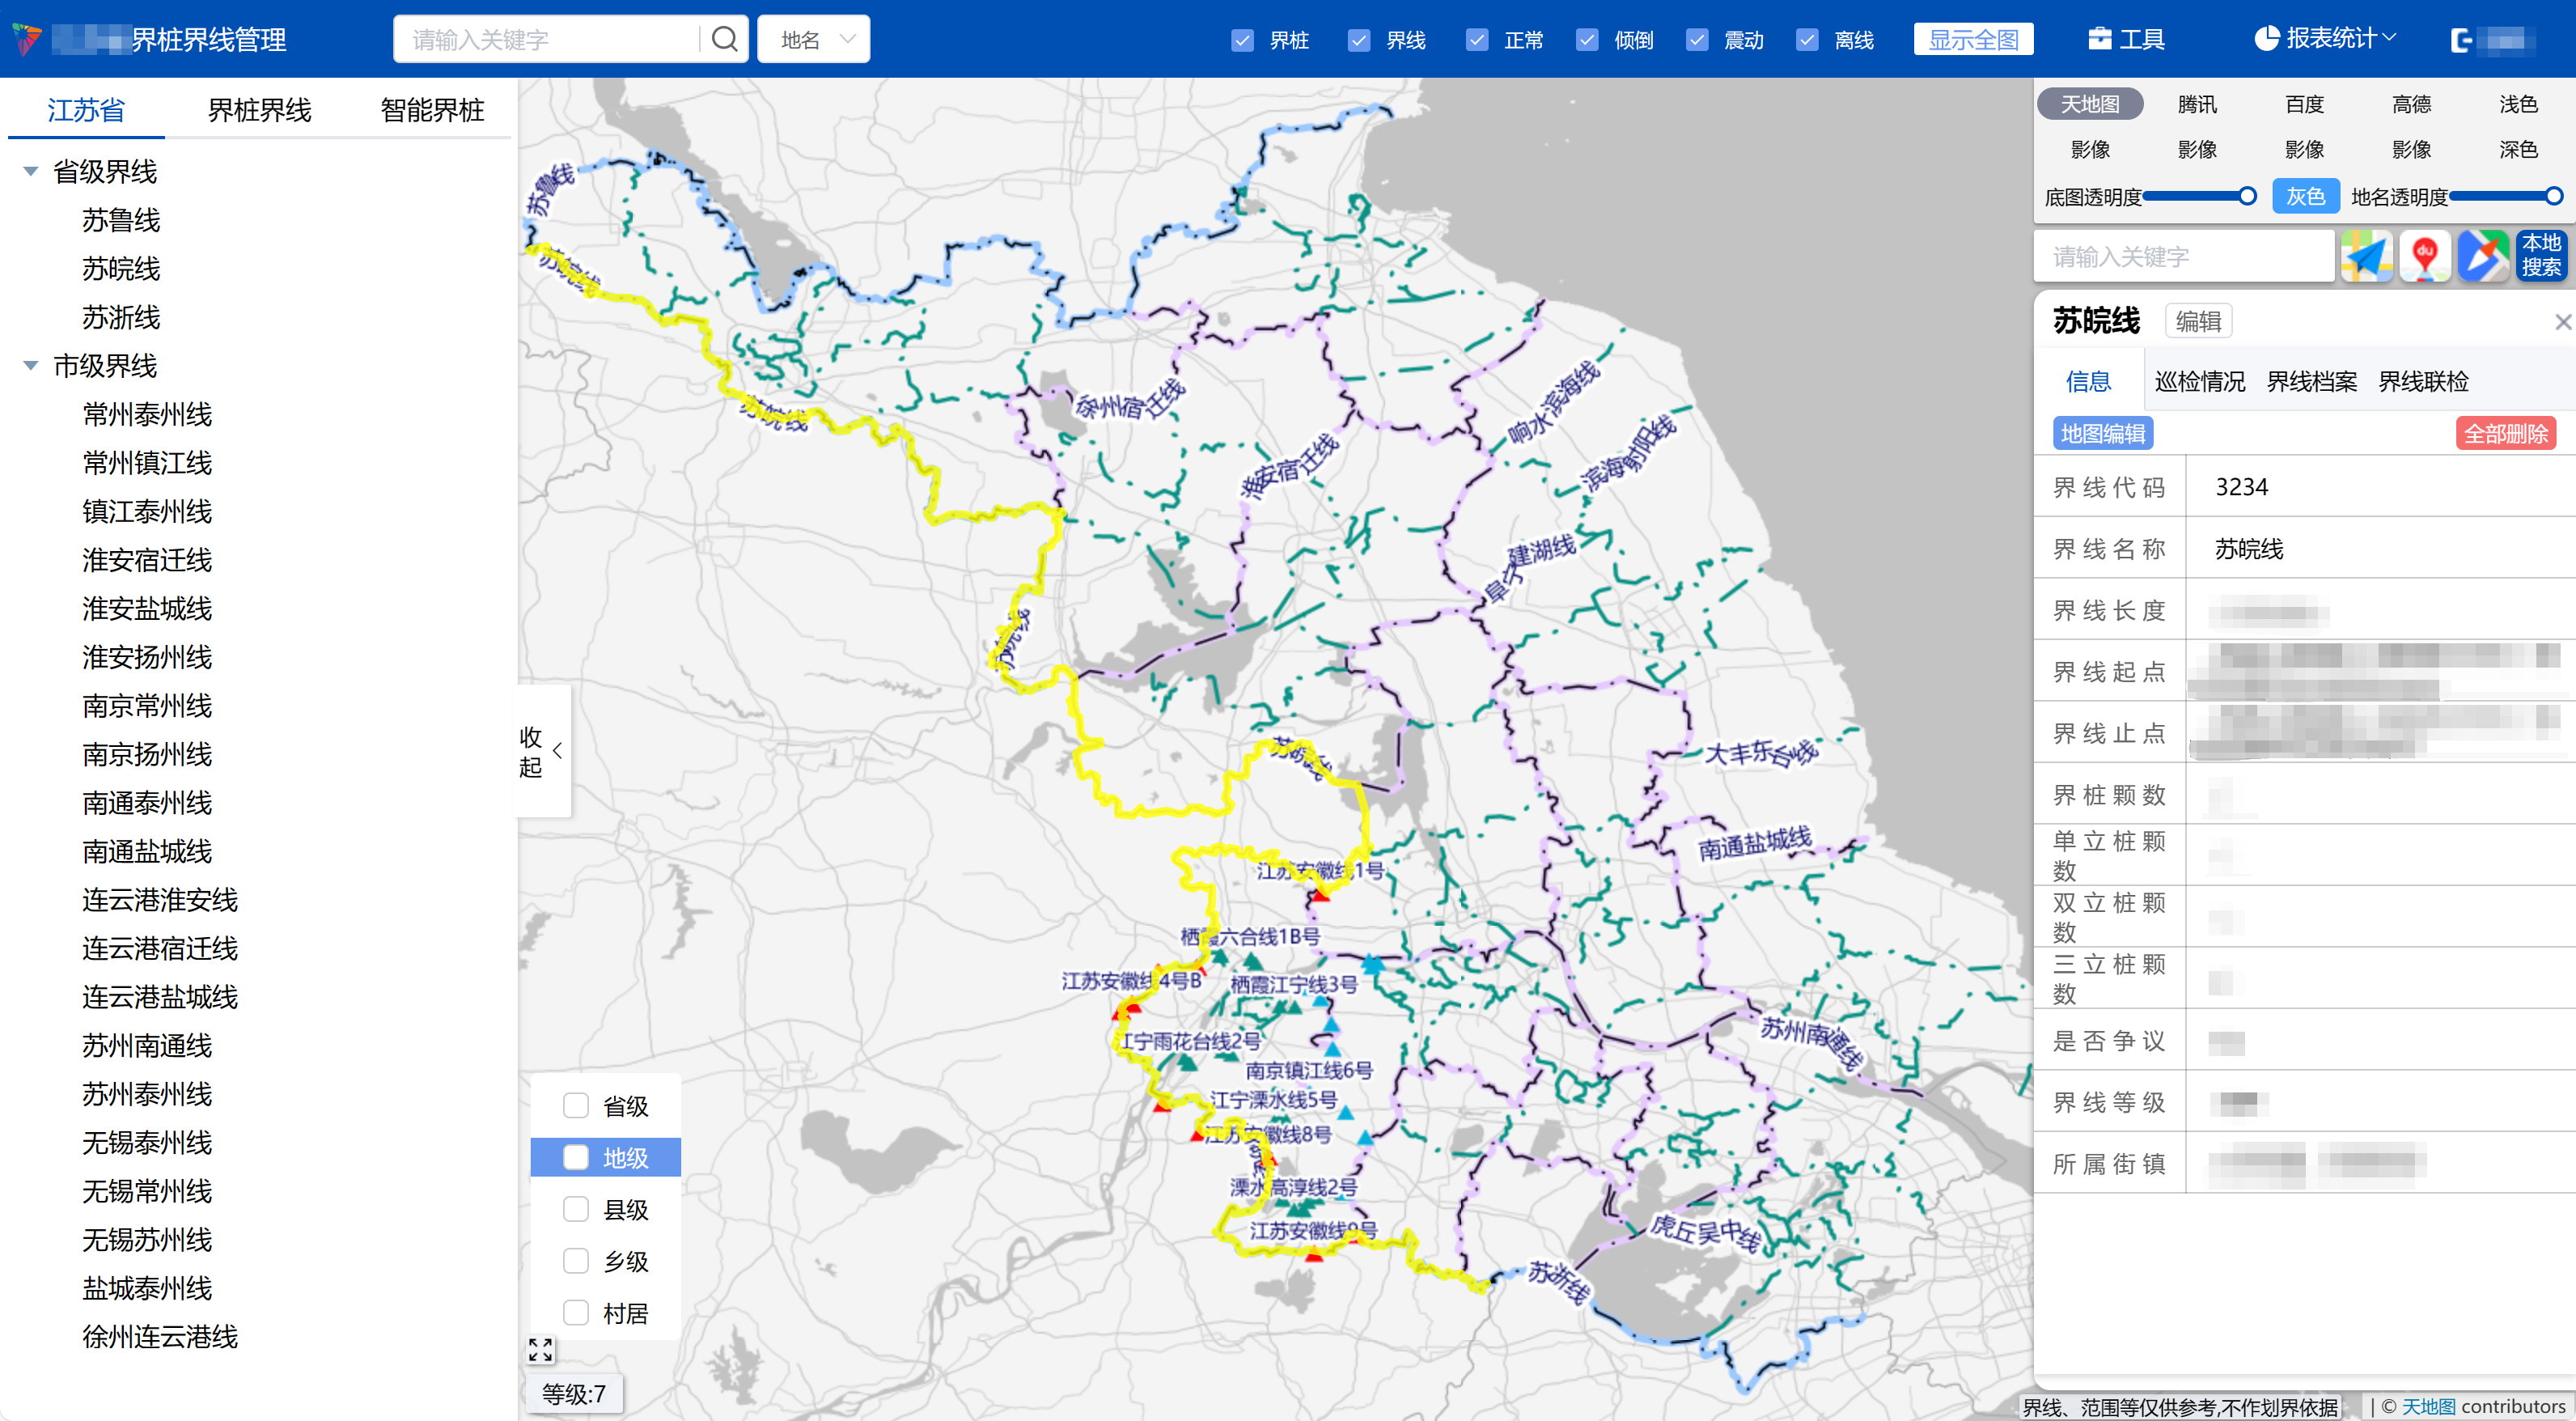Open the 报表统计 dropdown menu
Screen dimensions: 2576x1421
click(2324, 38)
